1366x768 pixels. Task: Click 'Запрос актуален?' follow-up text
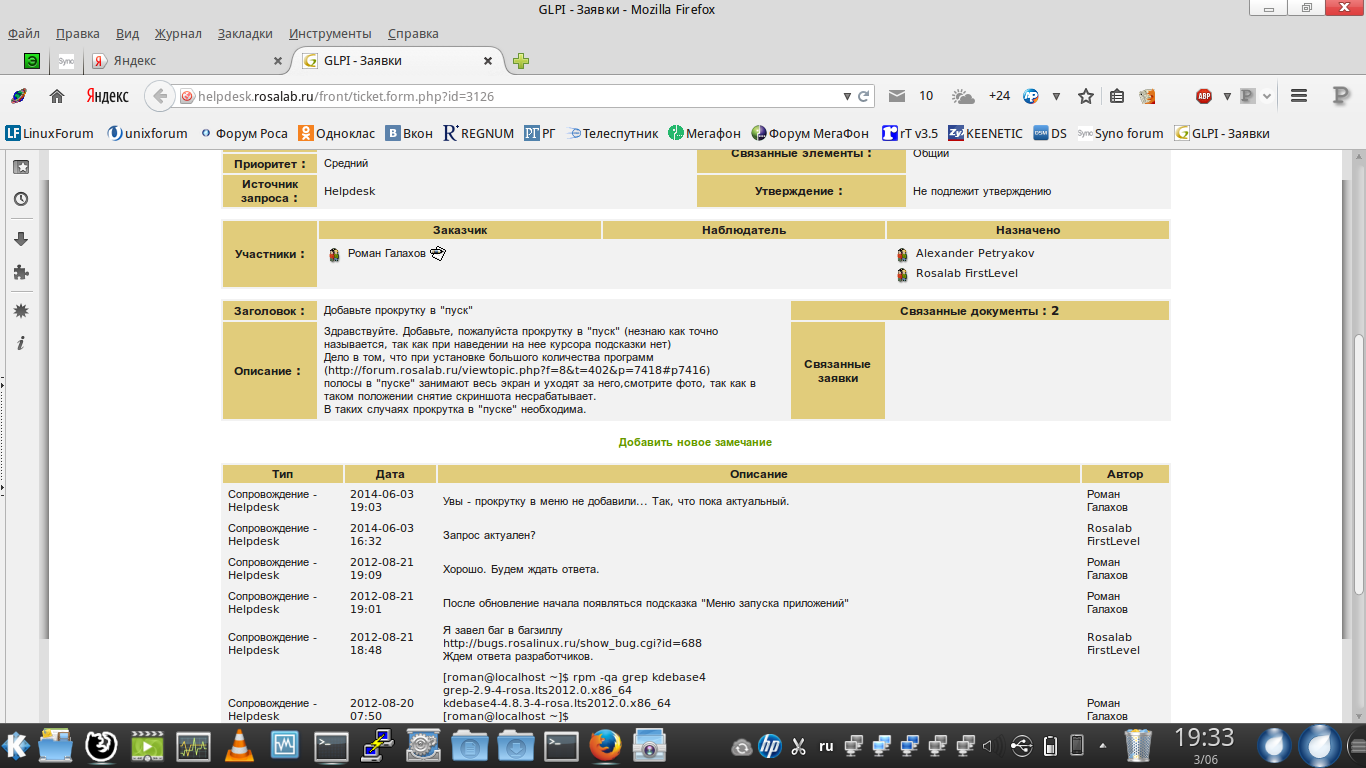click(x=489, y=535)
